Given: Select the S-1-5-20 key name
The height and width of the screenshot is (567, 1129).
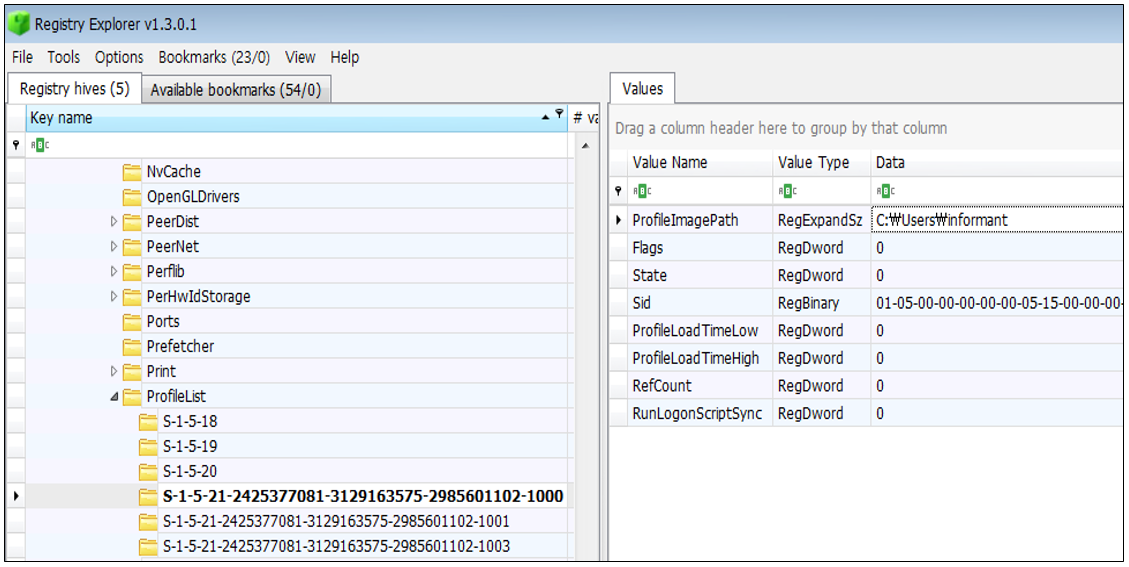Looking at the screenshot, I should (x=190, y=471).
